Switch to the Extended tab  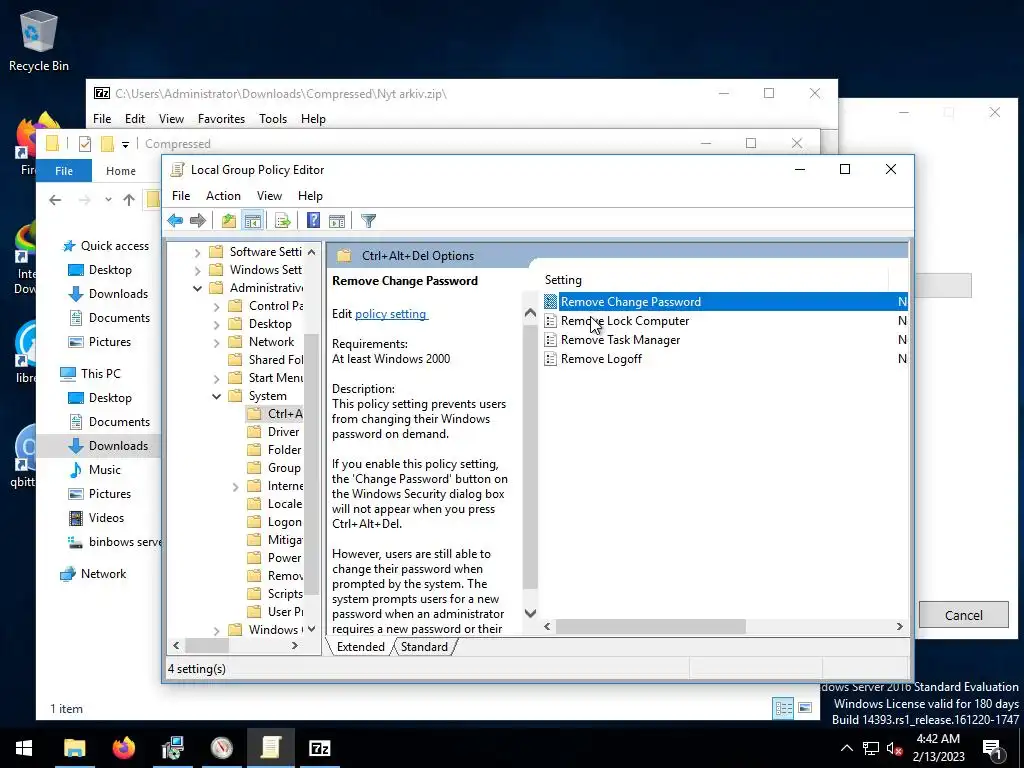tap(360, 647)
